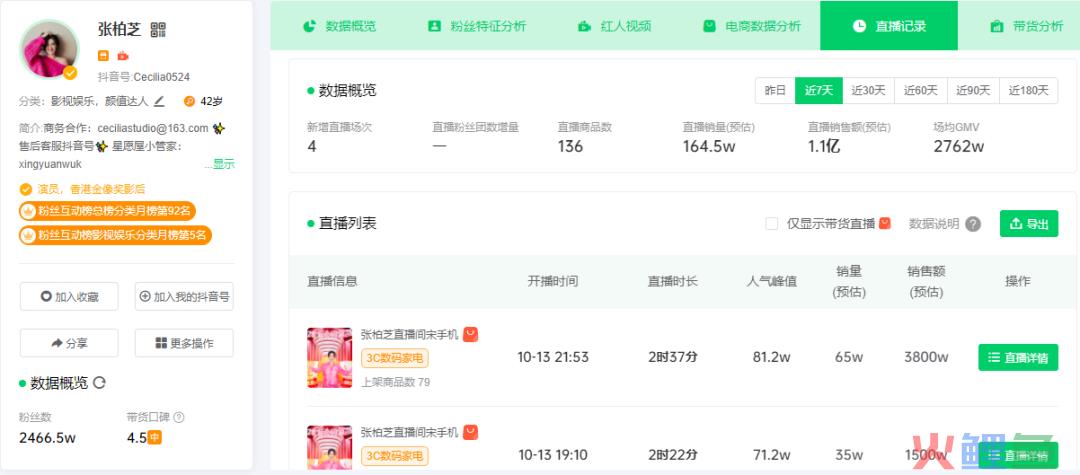
Task: Open the 电商数据分析 tab
Action: coord(751,26)
